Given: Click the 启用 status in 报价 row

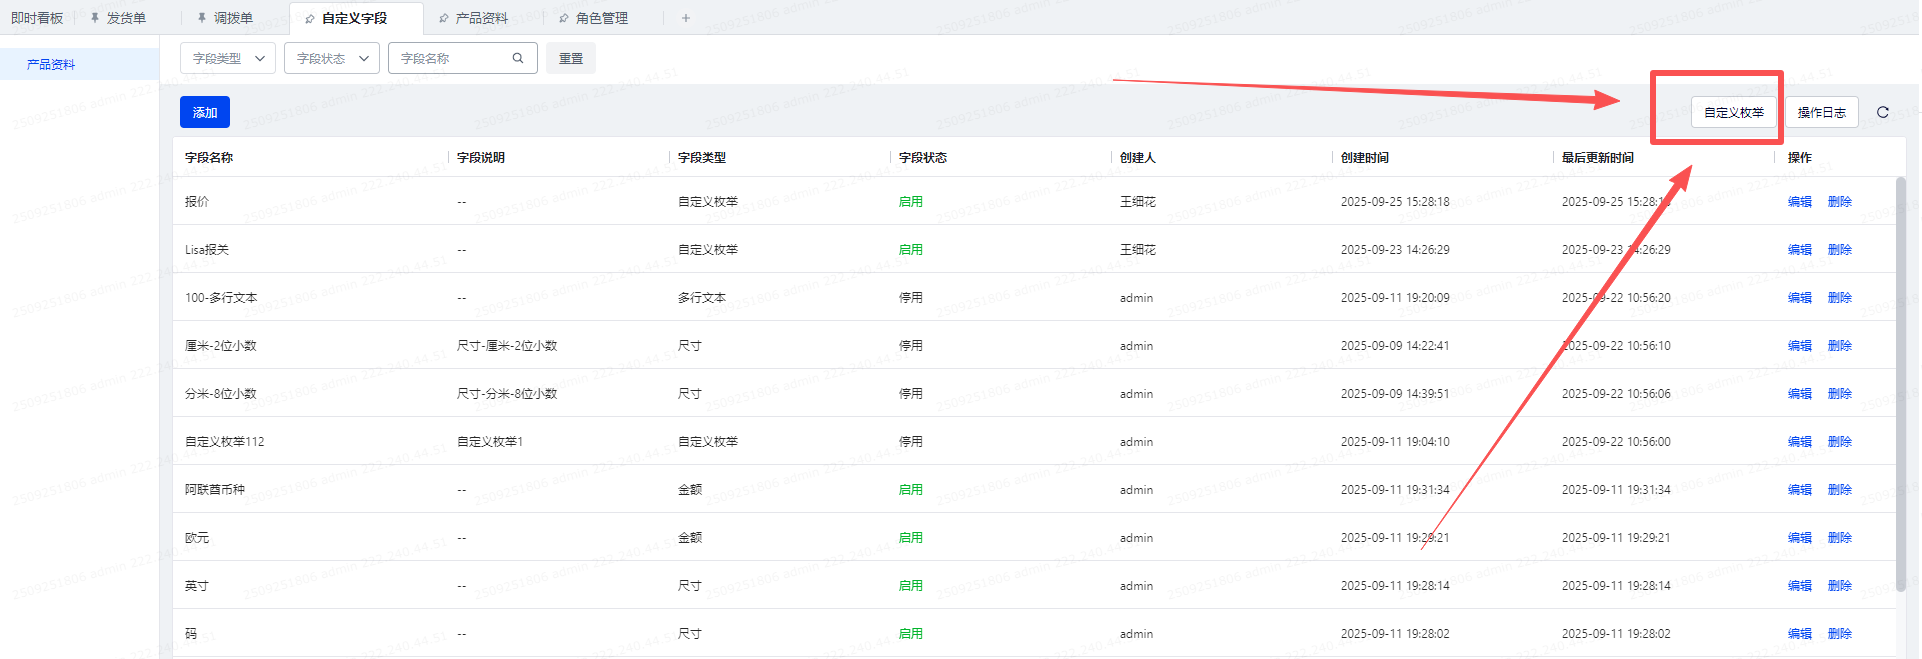Looking at the screenshot, I should [911, 201].
